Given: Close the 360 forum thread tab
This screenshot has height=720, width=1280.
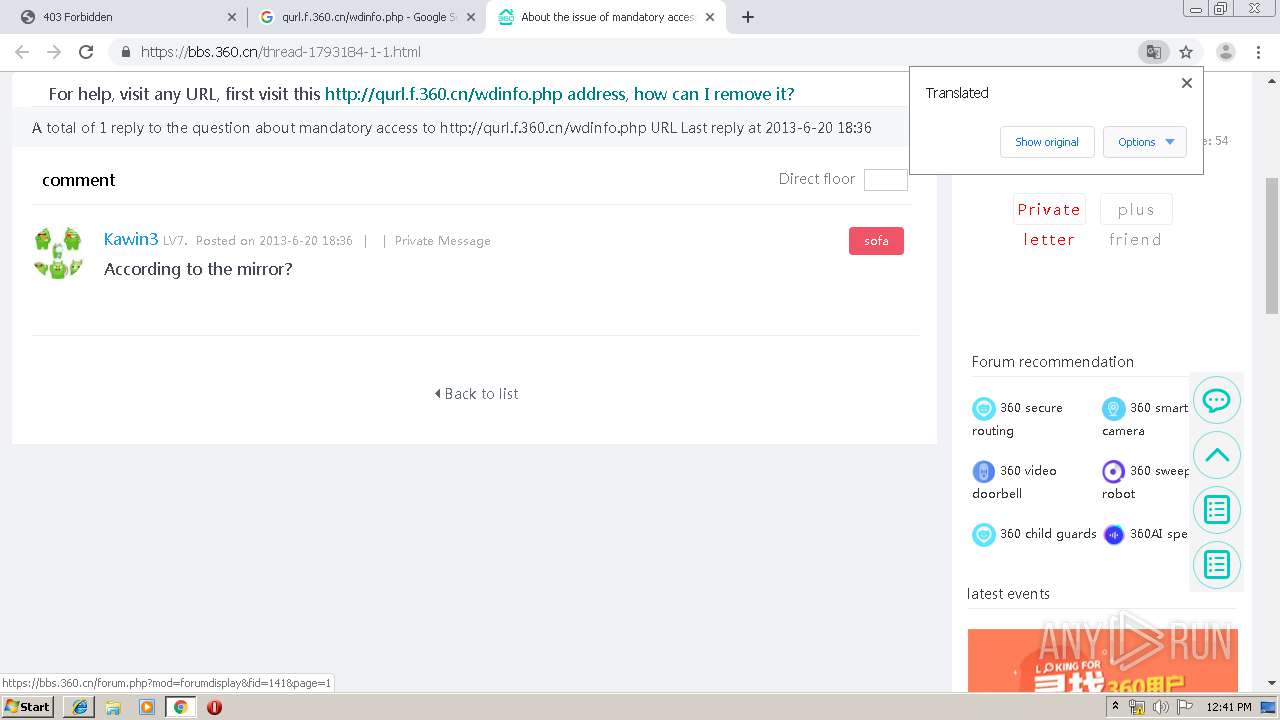Looking at the screenshot, I should point(710,17).
